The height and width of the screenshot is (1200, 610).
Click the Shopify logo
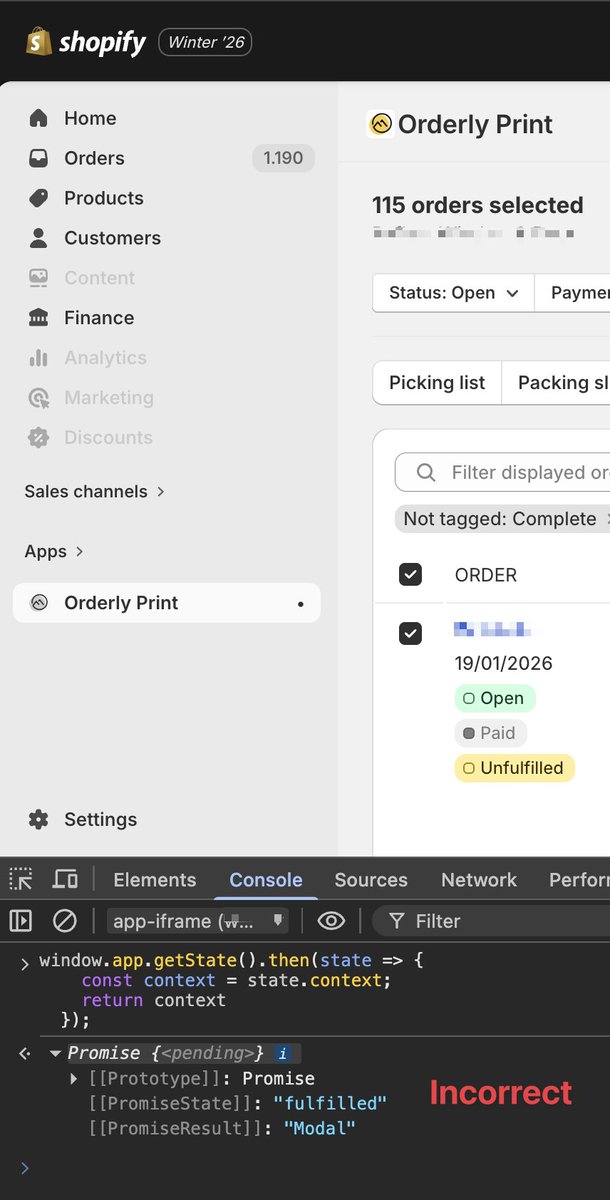[x=86, y=42]
